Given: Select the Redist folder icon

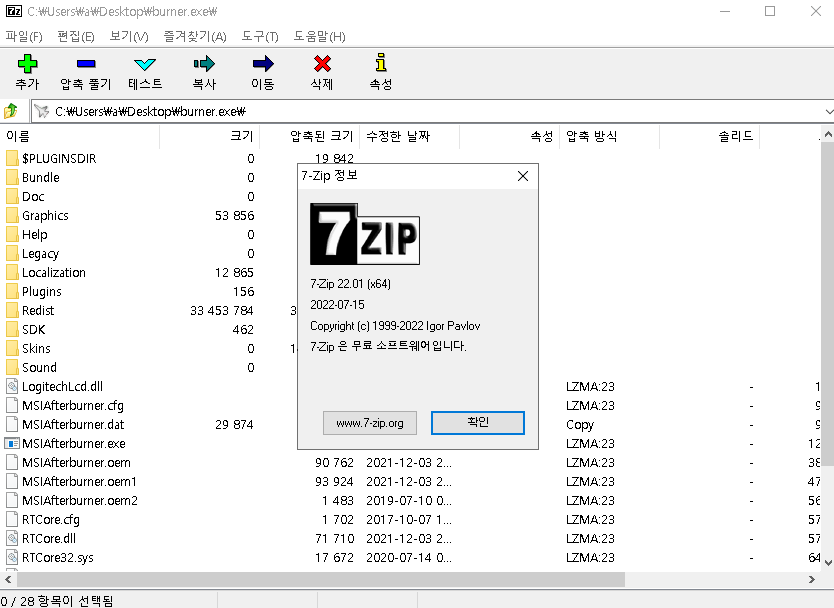Looking at the screenshot, I should point(12,310).
